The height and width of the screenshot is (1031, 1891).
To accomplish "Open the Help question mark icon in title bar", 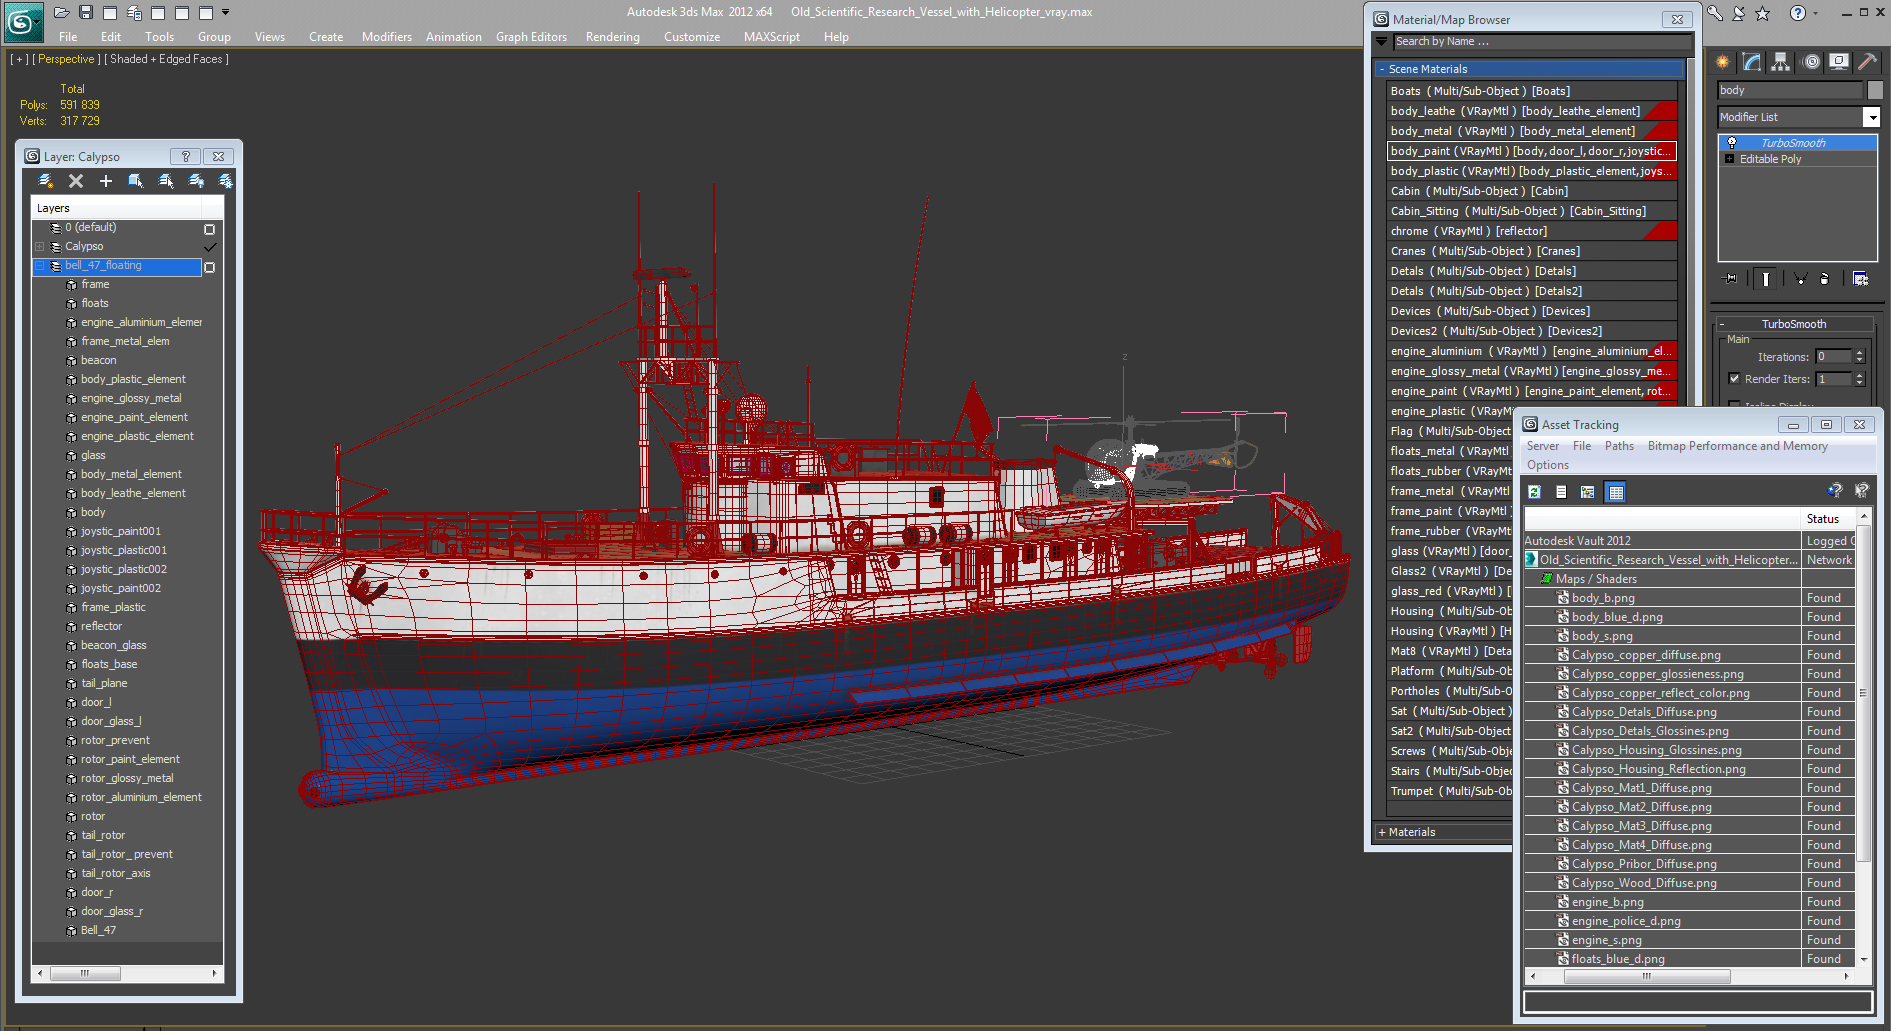I will click(x=1798, y=13).
